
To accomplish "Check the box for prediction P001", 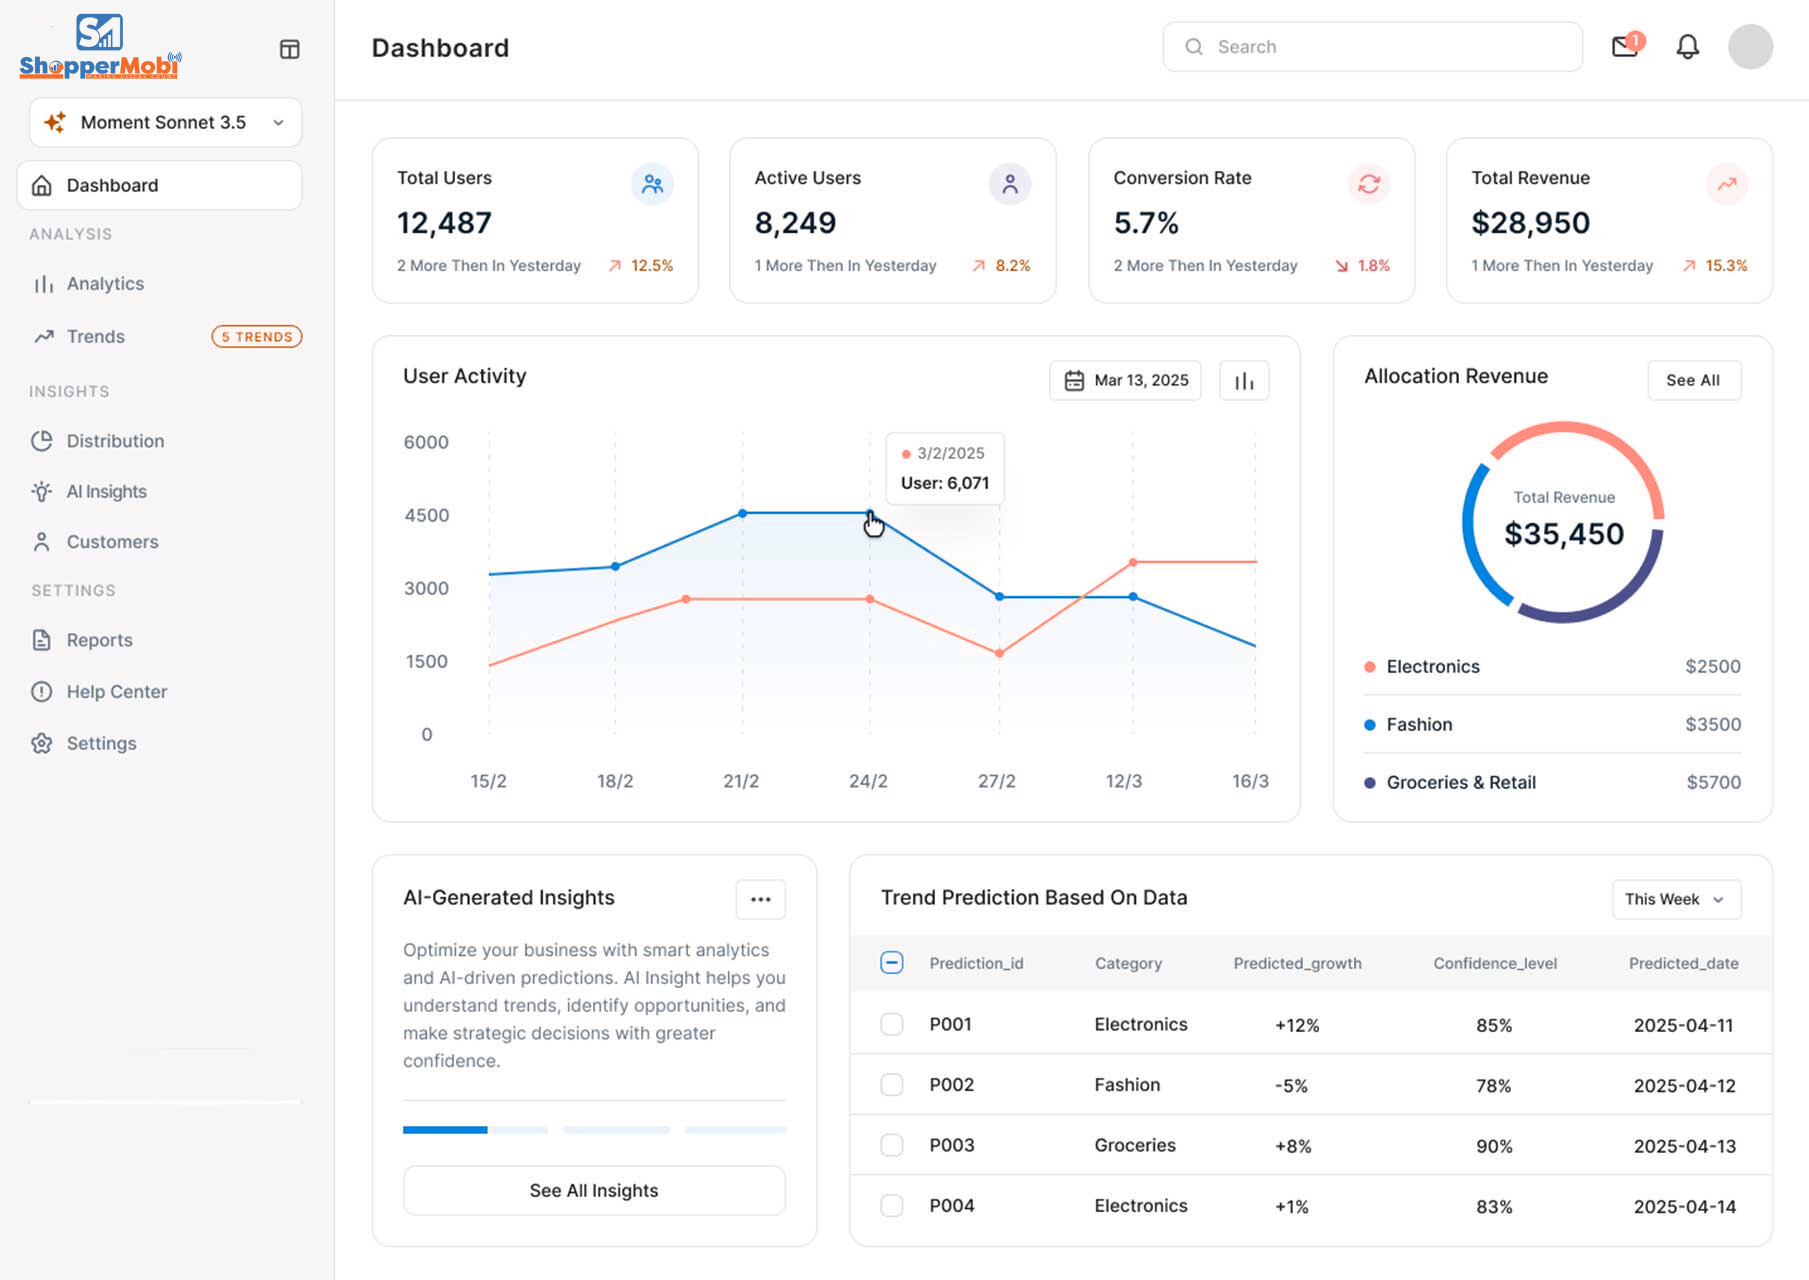I will coord(891,1024).
